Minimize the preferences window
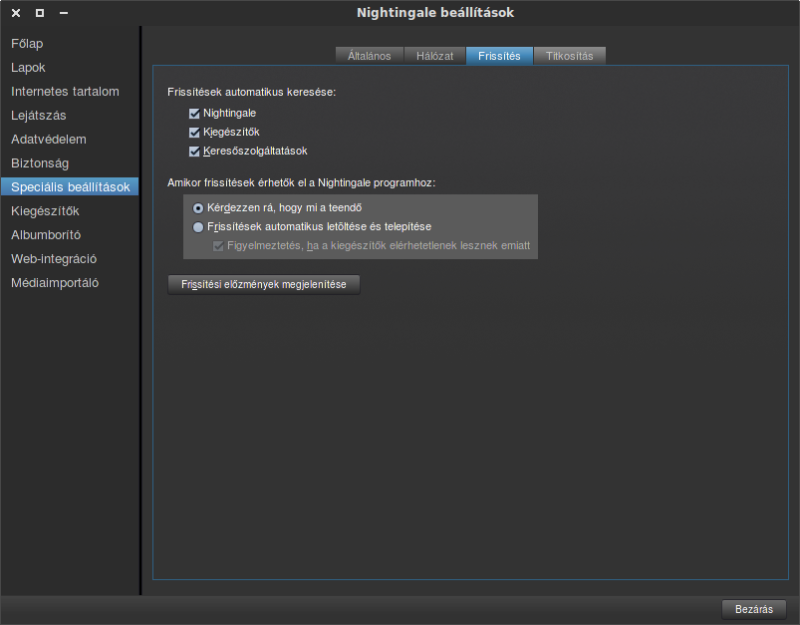Viewport: 800px width, 625px height. (x=64, y=13)
